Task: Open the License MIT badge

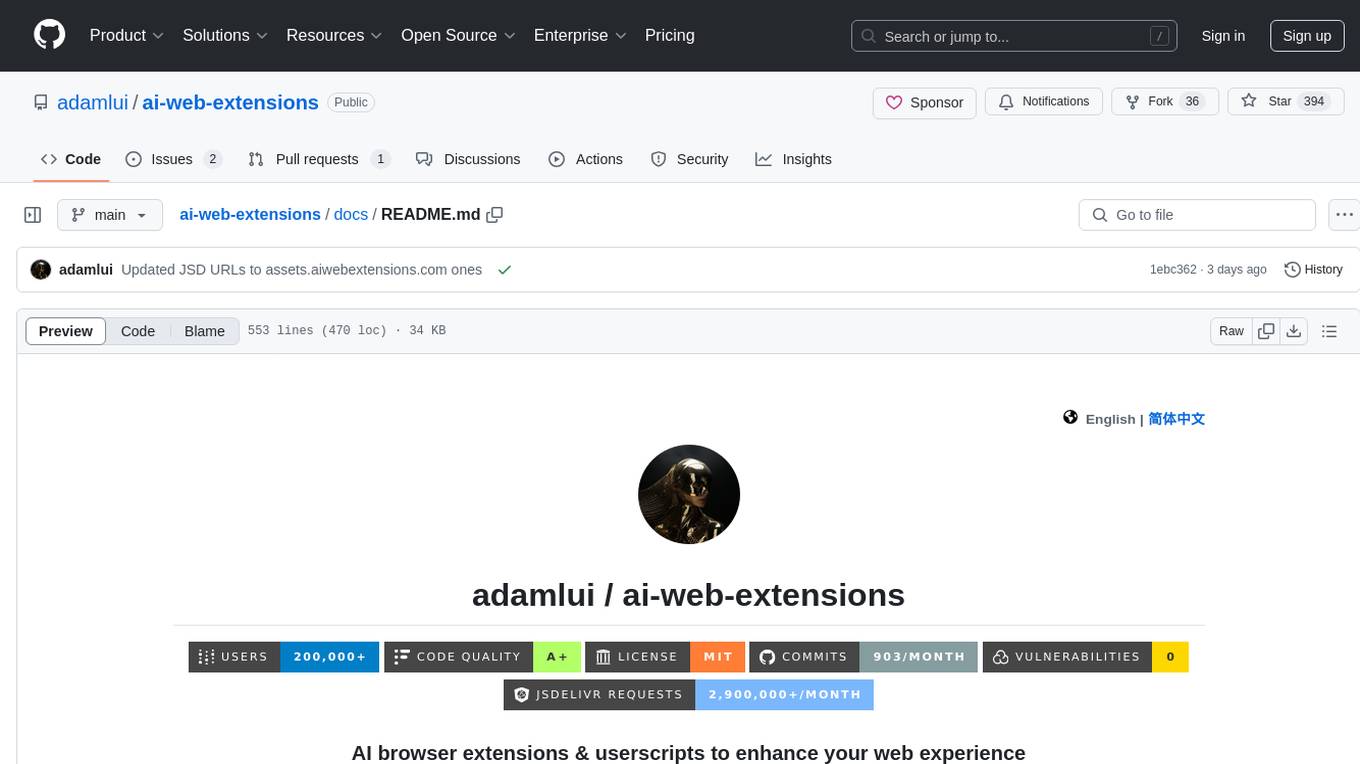Action: click(665, 657)
